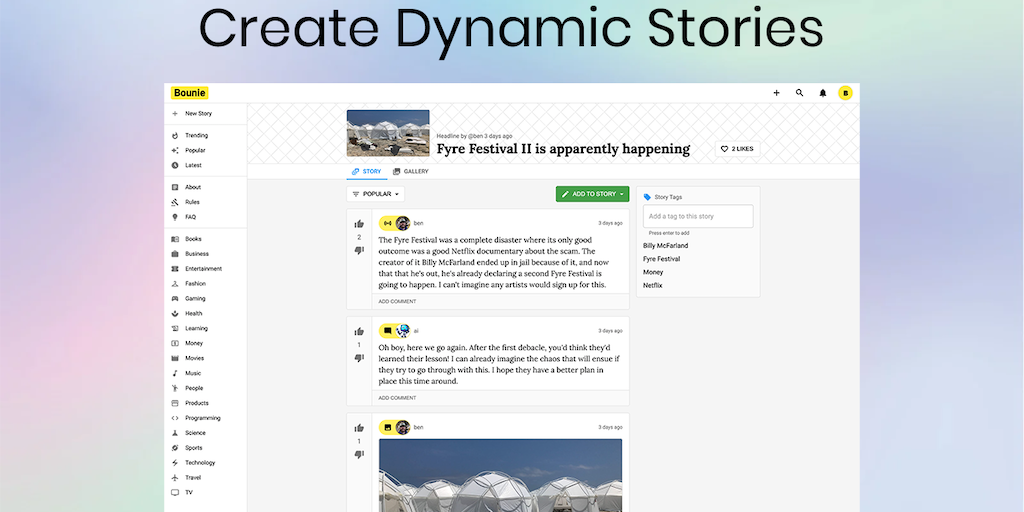
Task: Open the yellow B profile avatar
Action: pos(845,93)
